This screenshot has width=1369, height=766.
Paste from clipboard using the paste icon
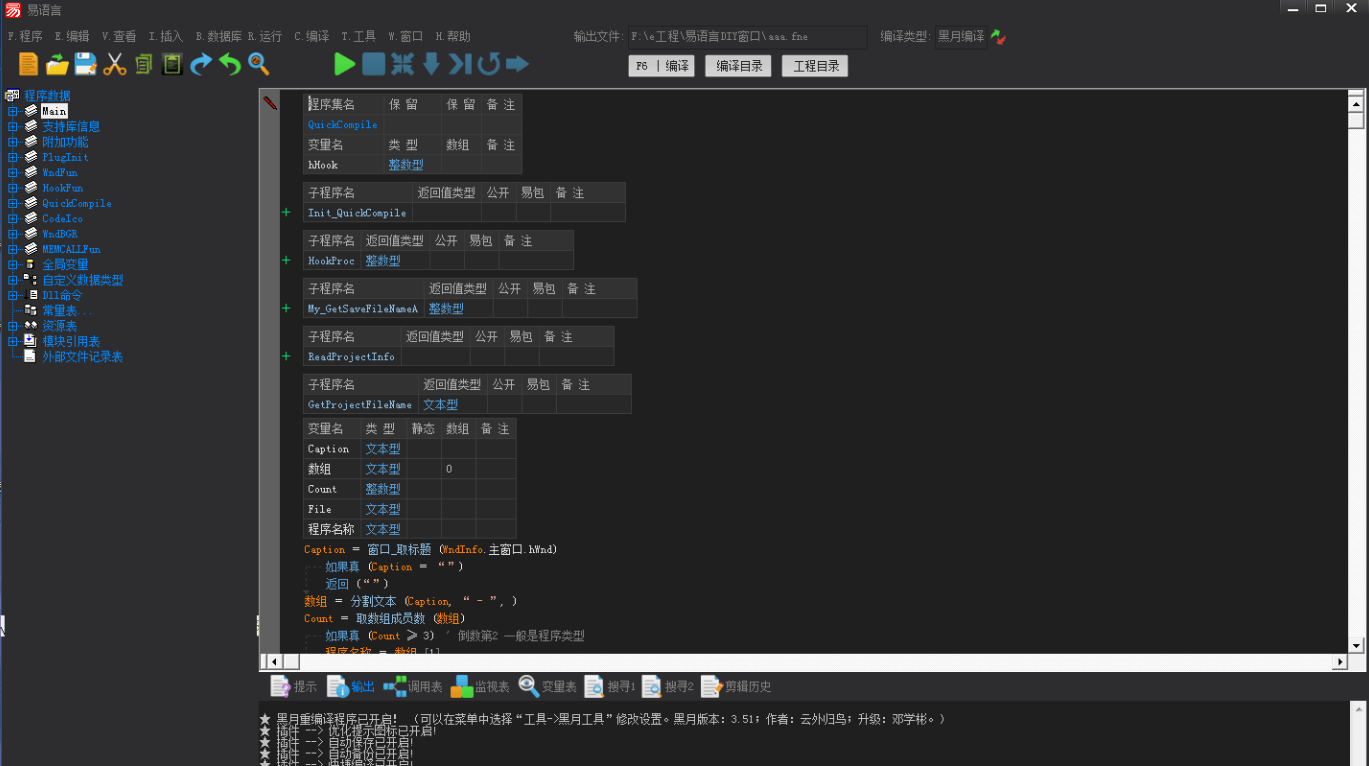click(170, 64)
